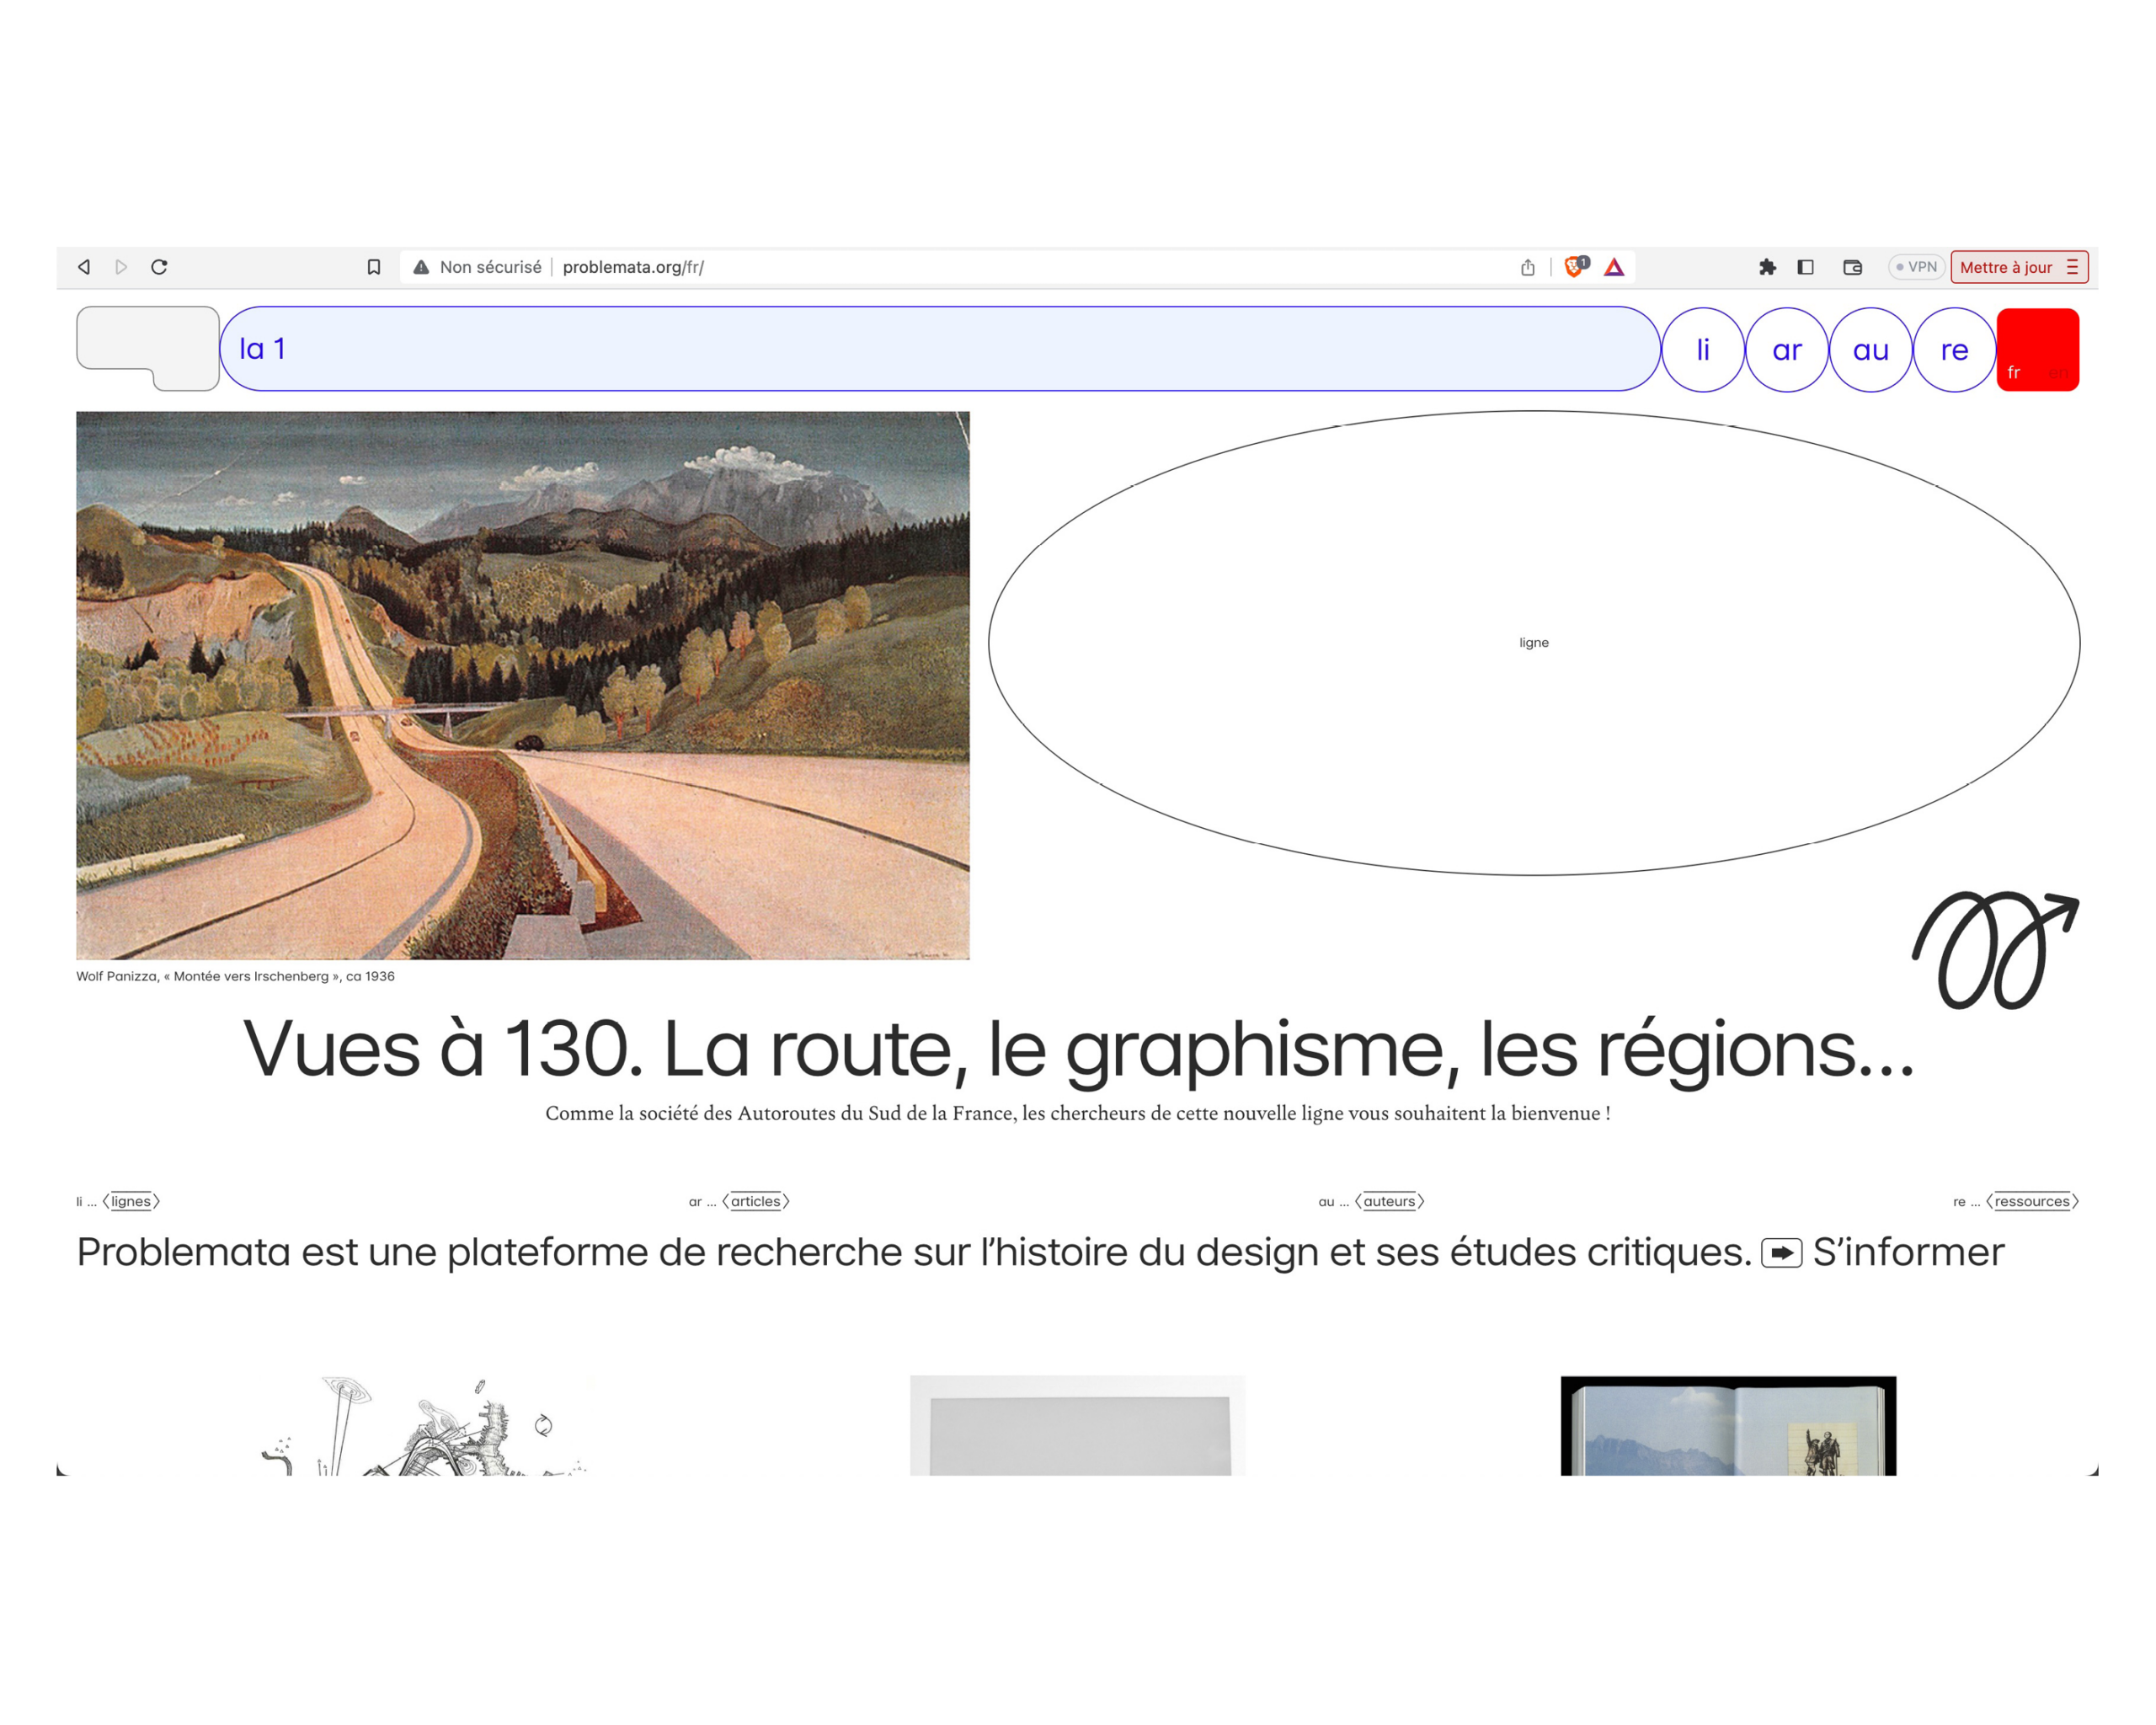The height and width of the screenshot is (1725, 2156).
Task: Open the hamburger menu next to Mettre à jour
Action: click(x=2072, y=267)
